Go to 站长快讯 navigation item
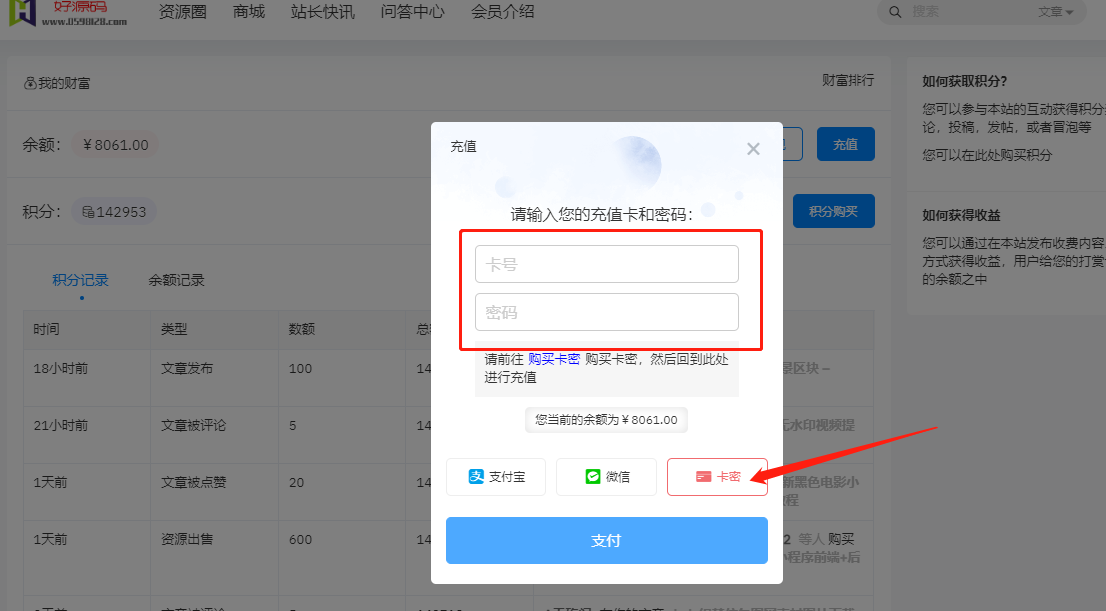The width and height of the screenshot is (1106, 611). pyautogui.click(x=322, y=12)
